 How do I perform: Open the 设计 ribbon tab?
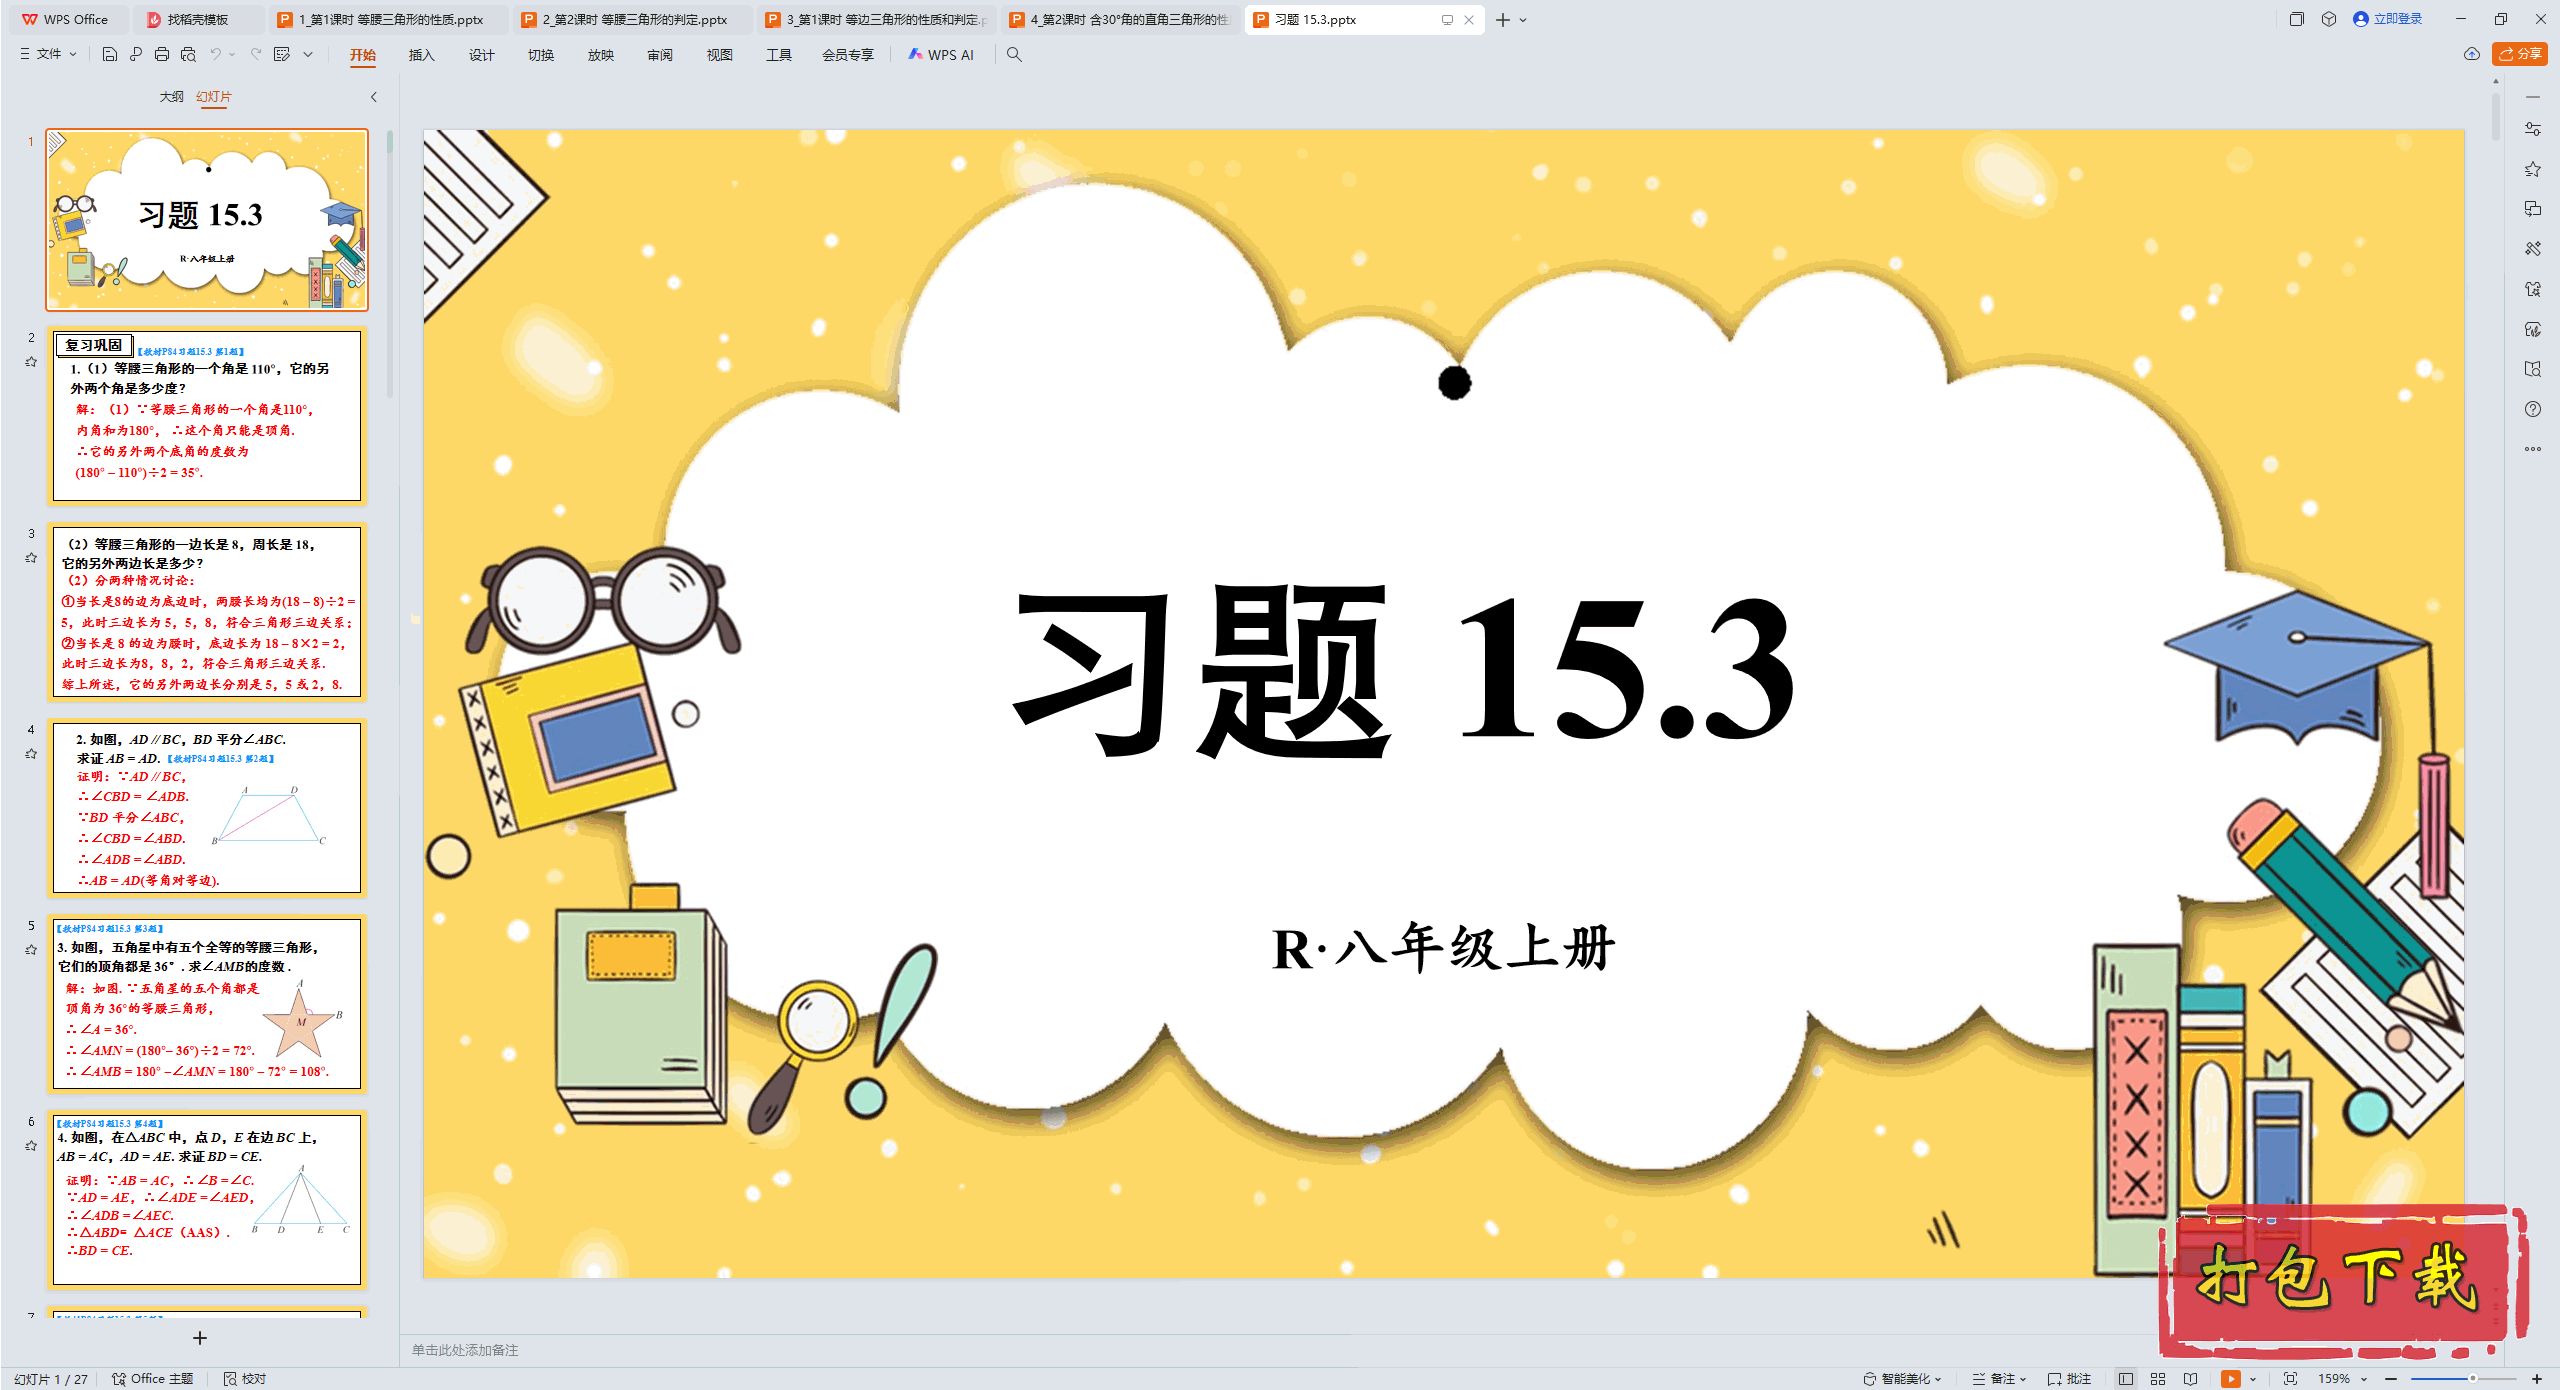482,55
